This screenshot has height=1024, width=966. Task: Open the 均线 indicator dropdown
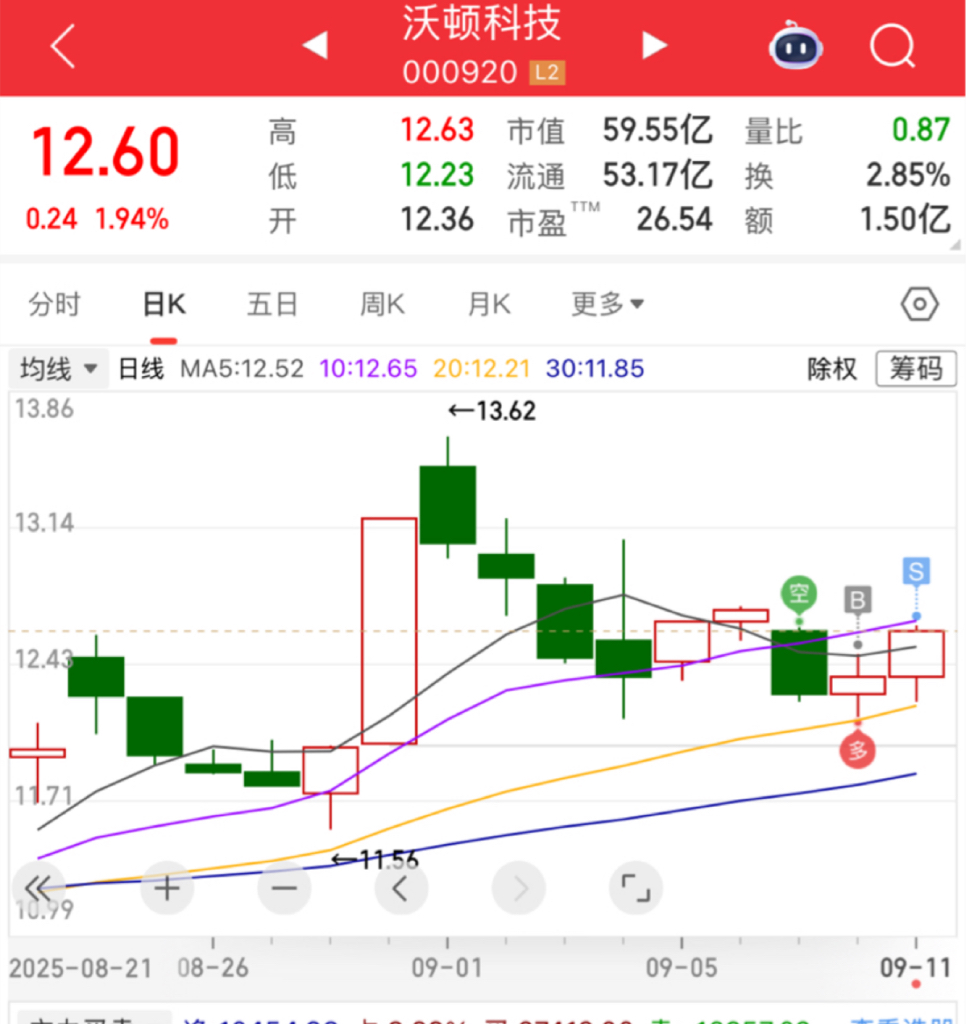[x=58, y=369]
